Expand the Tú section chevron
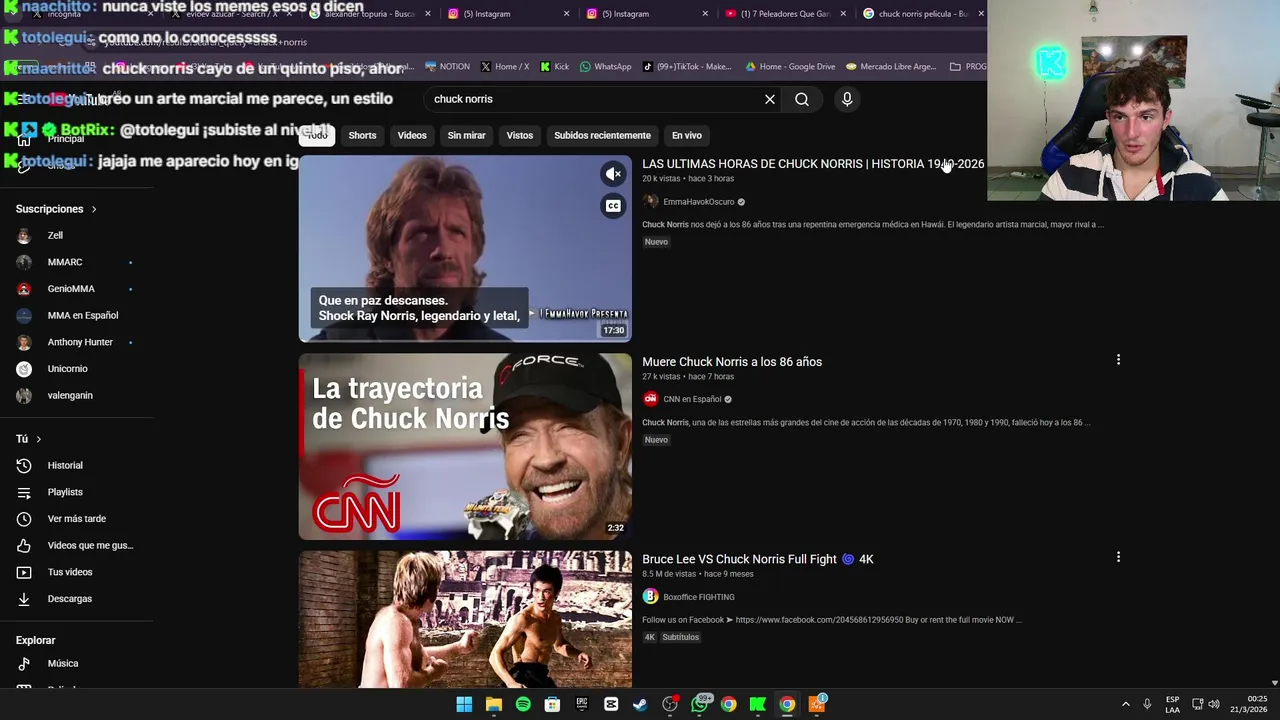1280x720 pixels. pyautogui.click(x=39, y=439)
